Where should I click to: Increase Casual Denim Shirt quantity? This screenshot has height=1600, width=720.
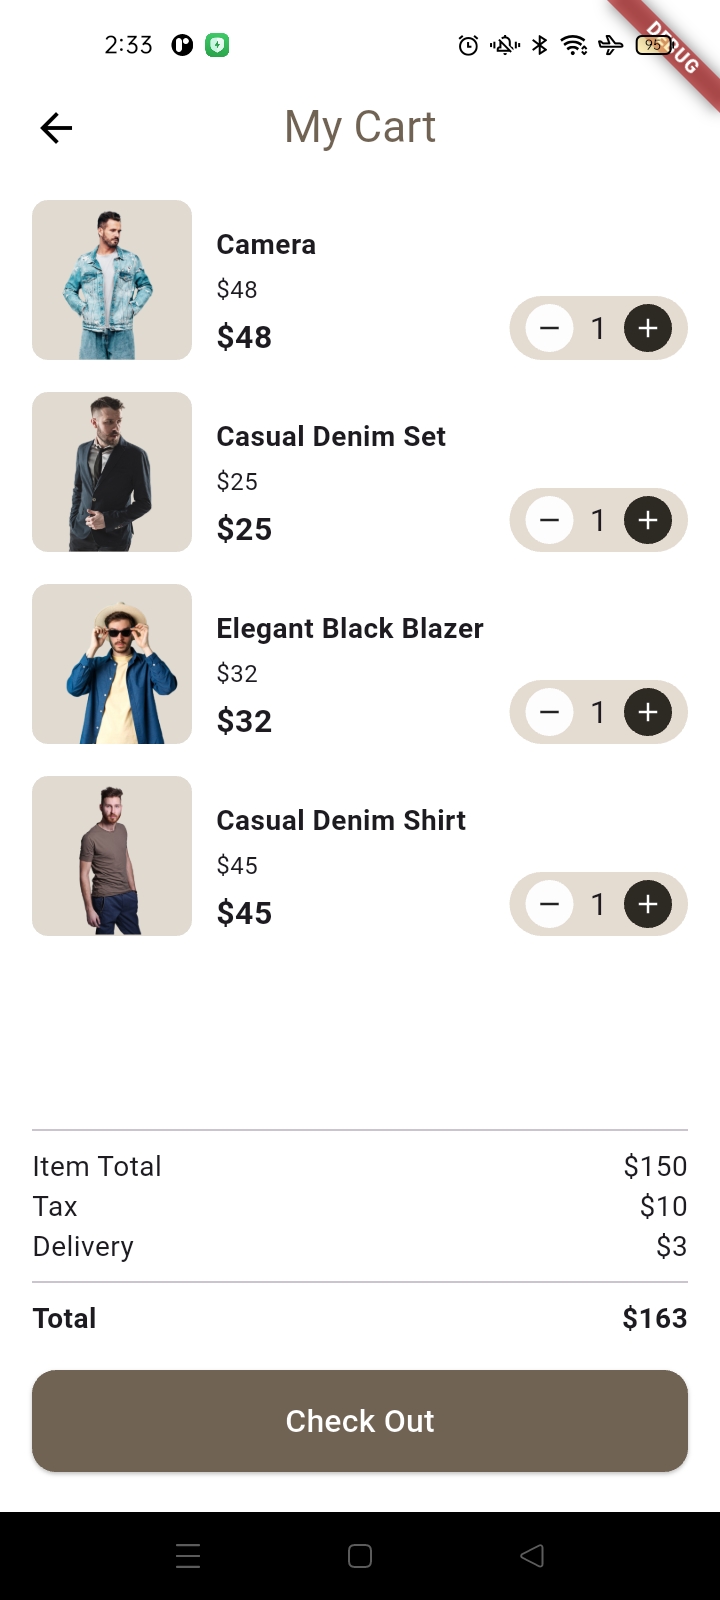click(648, 904)
